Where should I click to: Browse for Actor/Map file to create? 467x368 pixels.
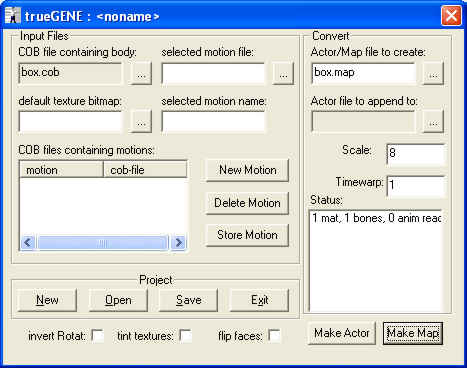point(433,73)
